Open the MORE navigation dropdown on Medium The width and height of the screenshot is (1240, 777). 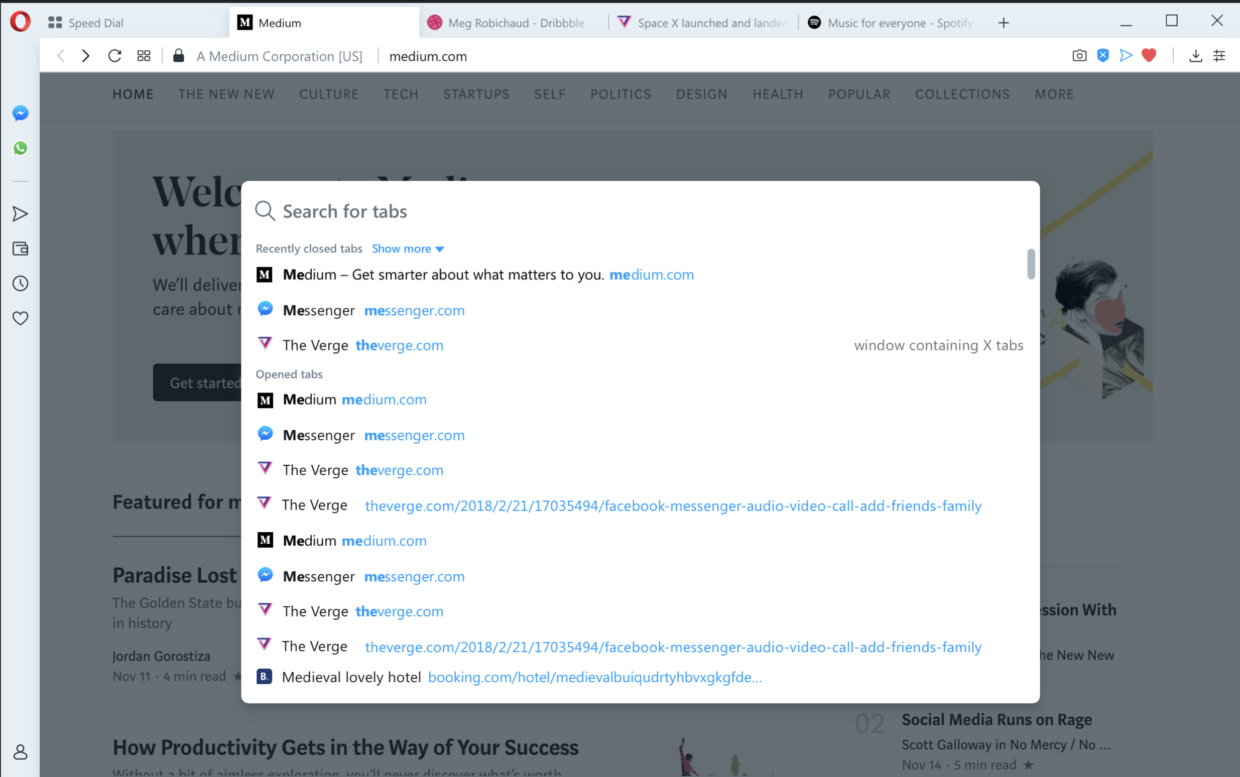[1053, 93]
